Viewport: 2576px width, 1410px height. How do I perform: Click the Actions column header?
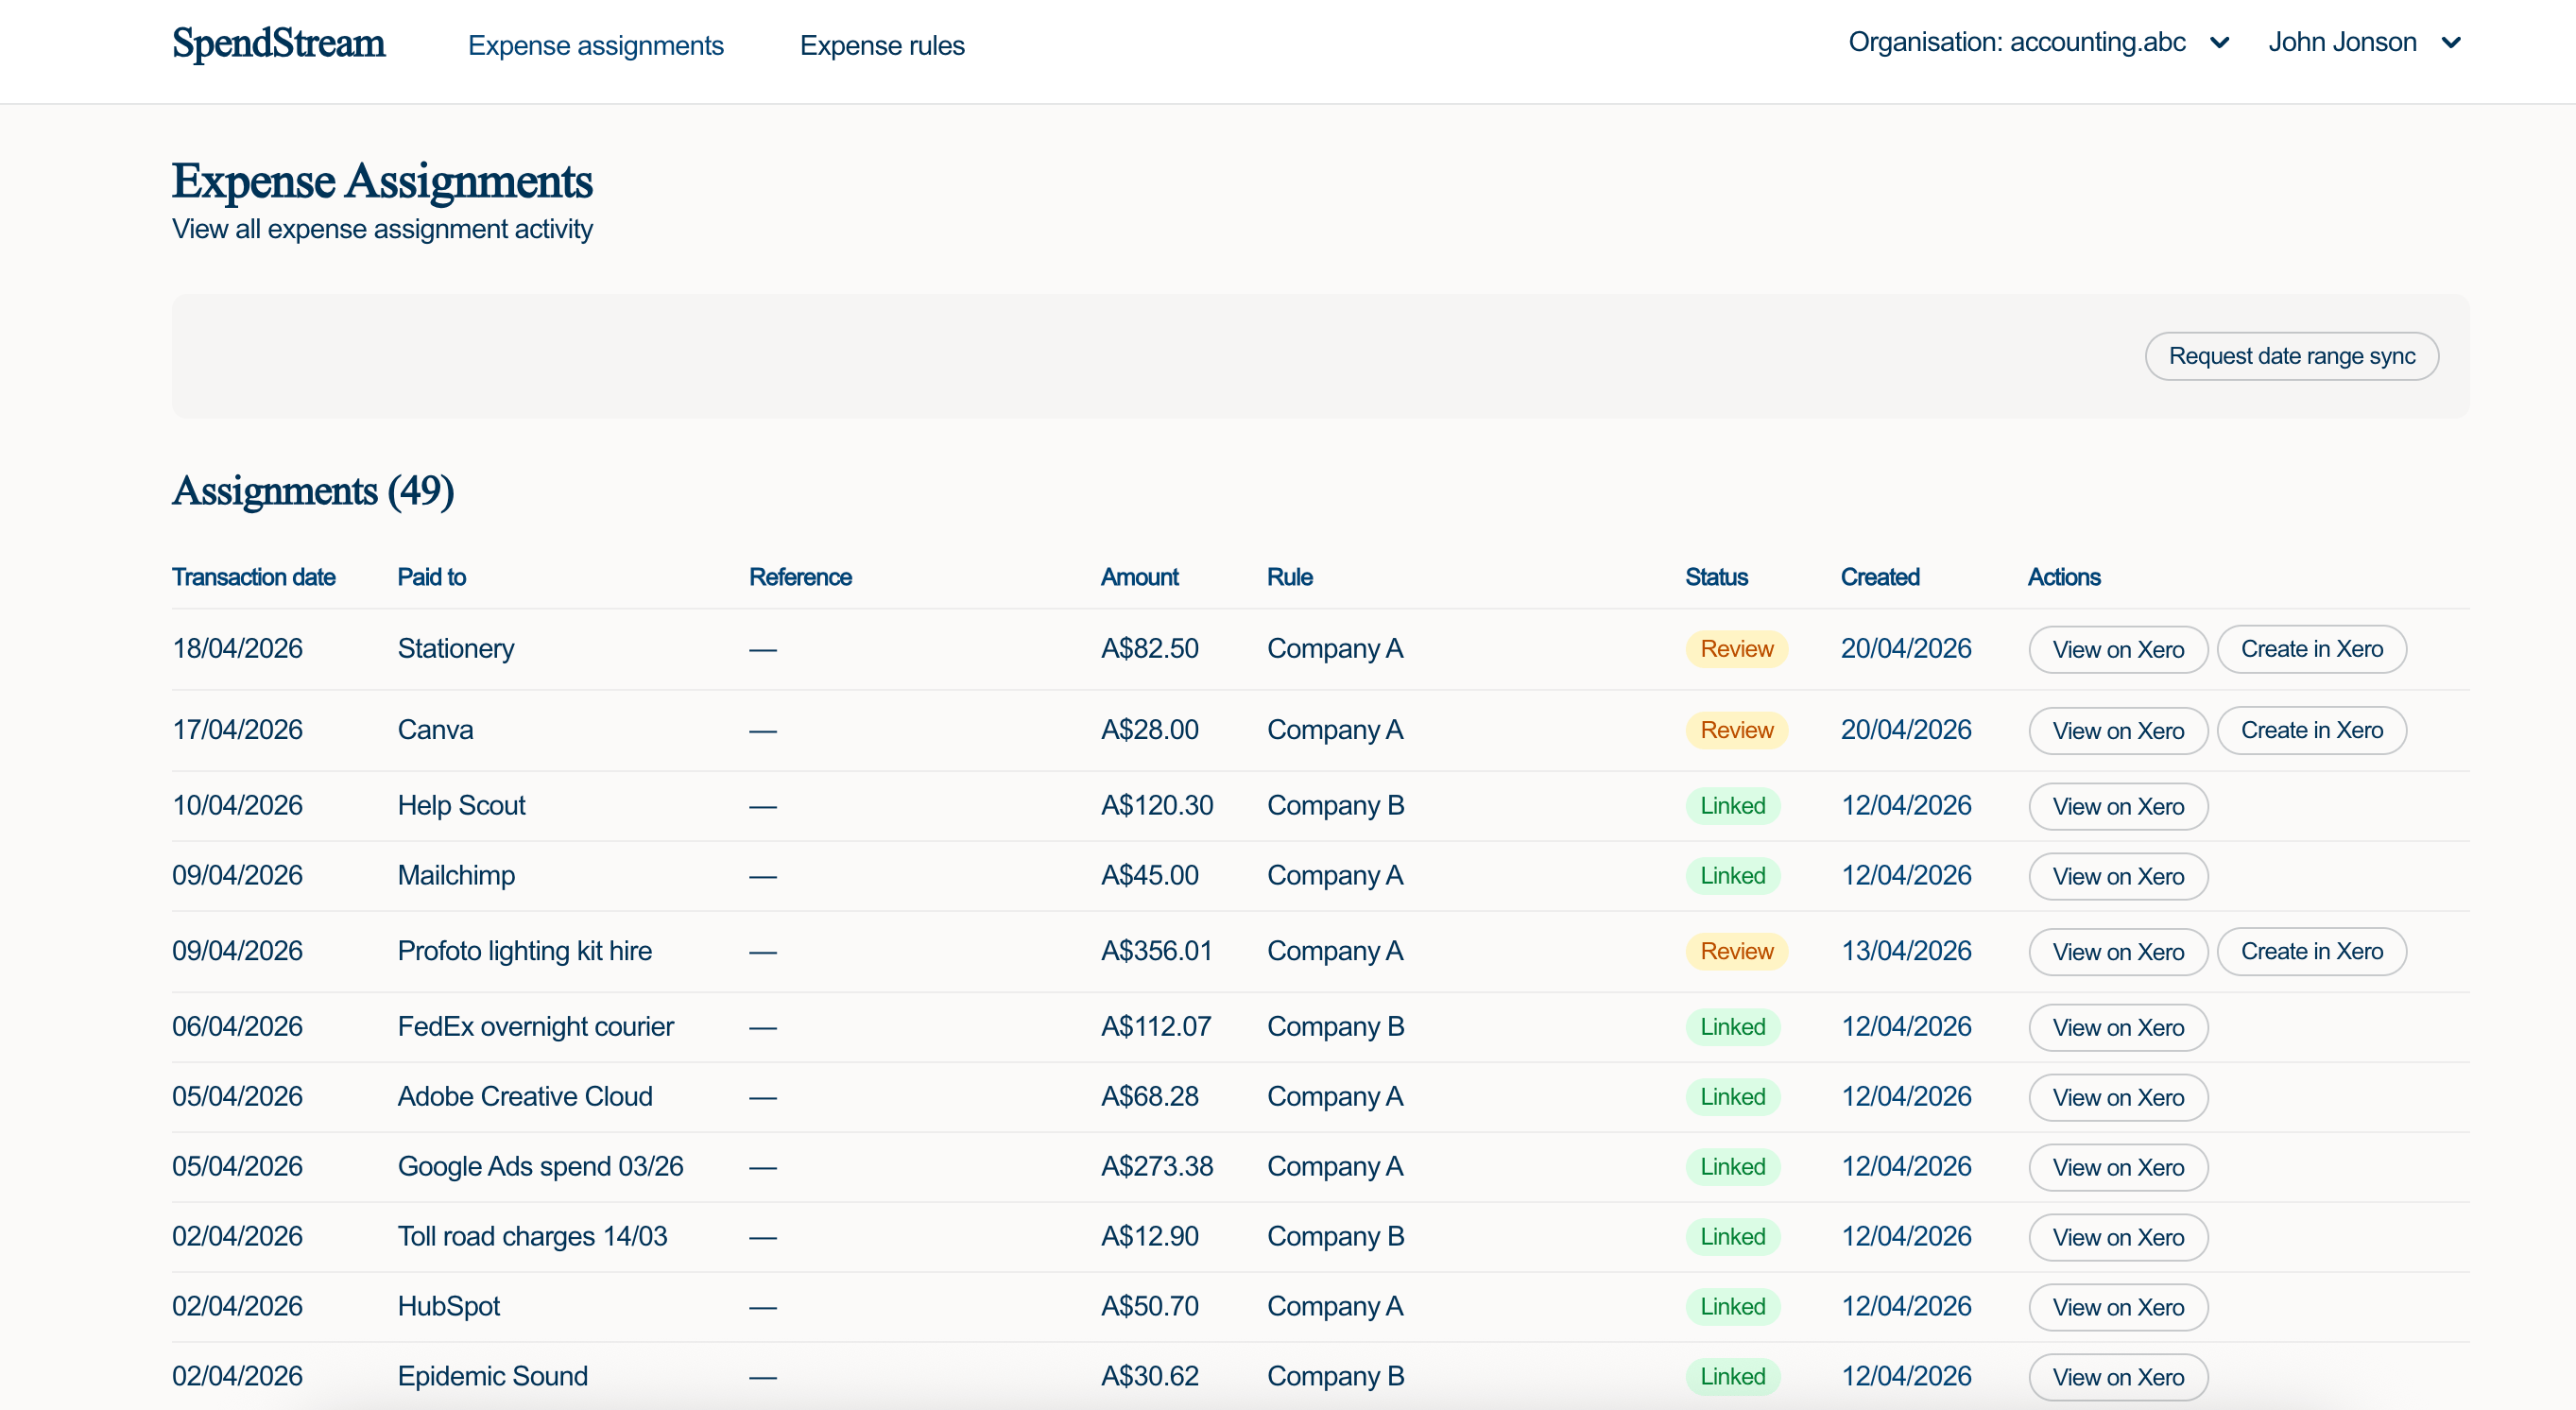coord(2064,577)
